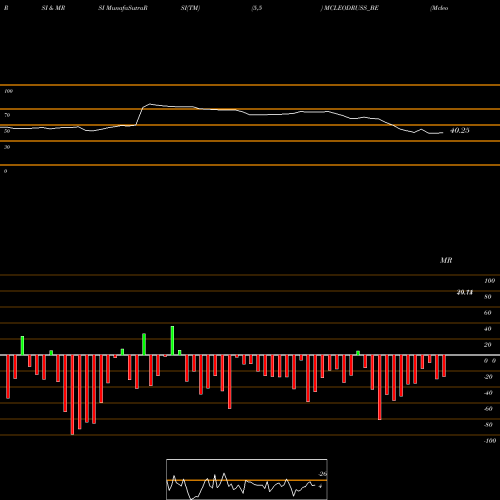Image resolution: width=500 pixels, height=500 pixels.
Task: Click the MCLEODRUSS_BE symbol title text
Action: coord(351,8)
